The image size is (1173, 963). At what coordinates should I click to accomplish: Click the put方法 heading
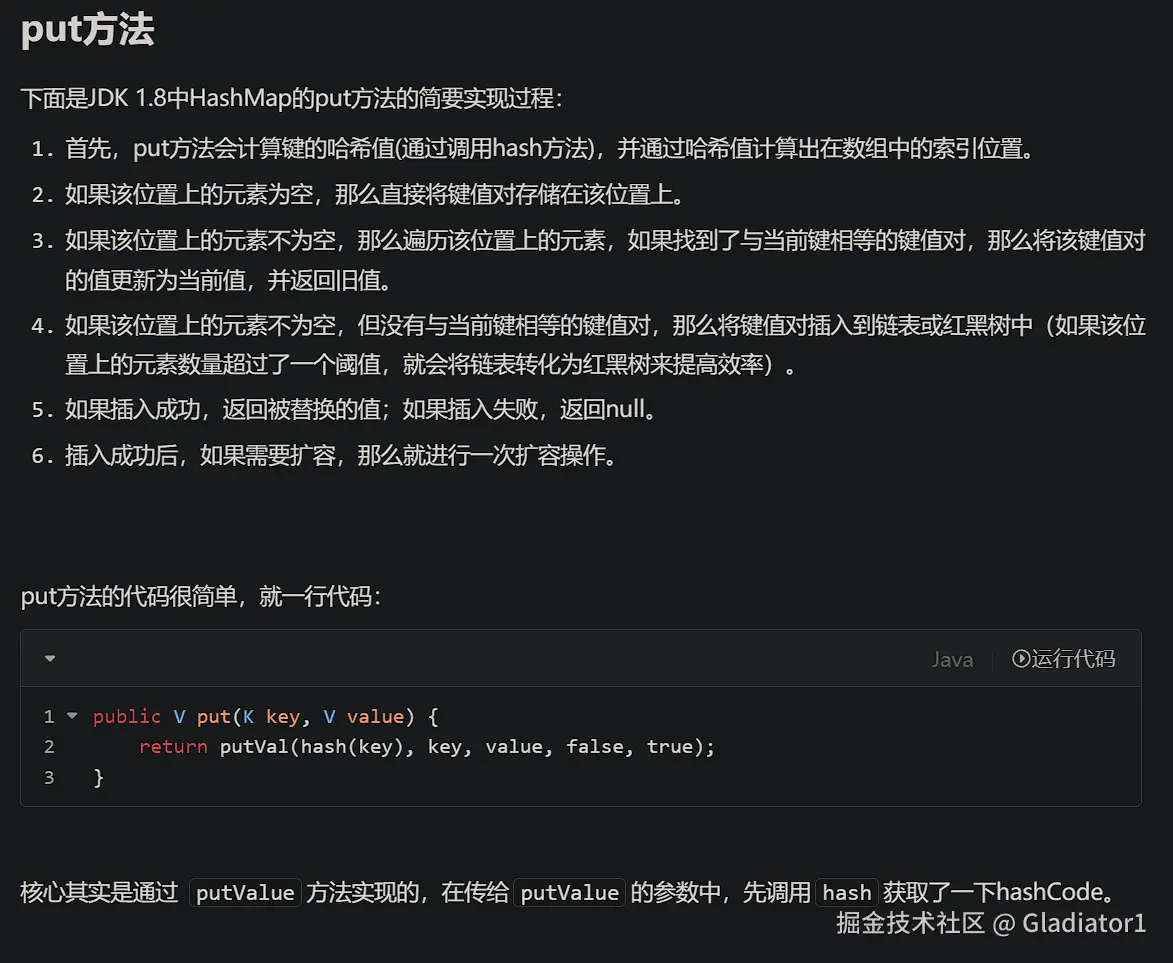88,30
